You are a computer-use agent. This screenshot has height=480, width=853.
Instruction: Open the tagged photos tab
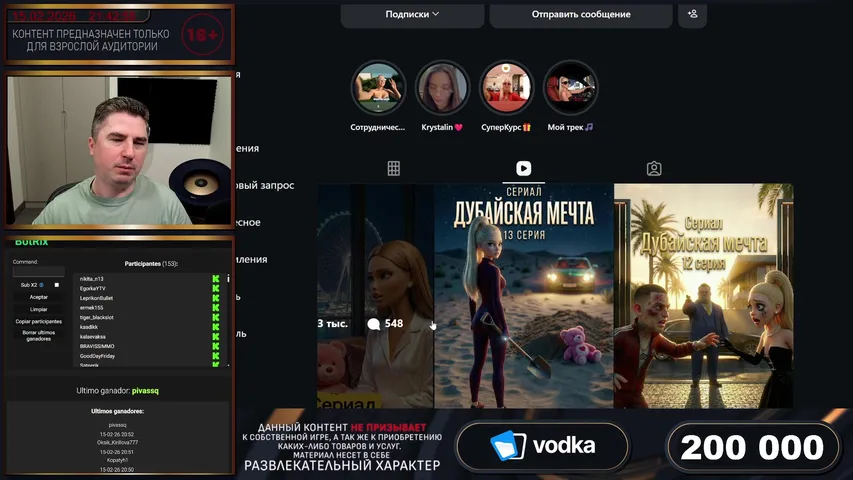coord(653,168)
